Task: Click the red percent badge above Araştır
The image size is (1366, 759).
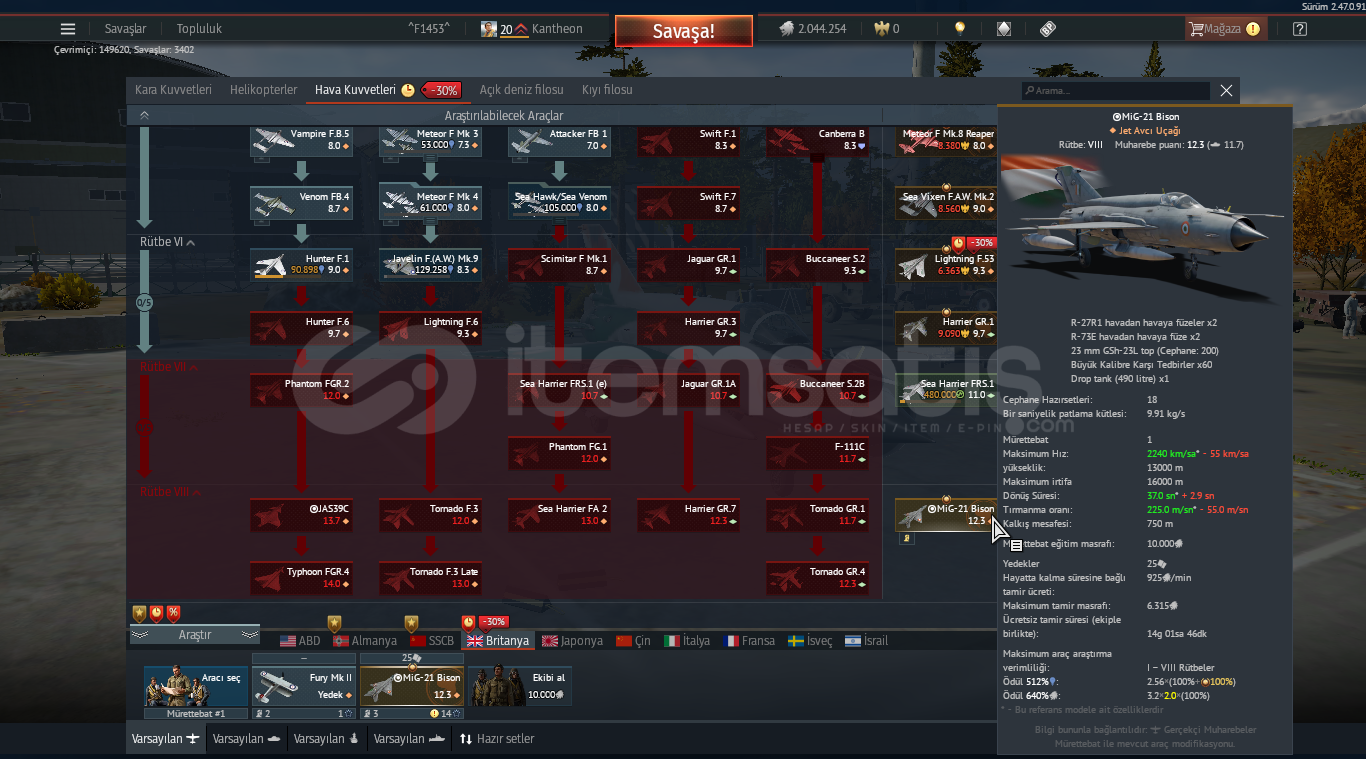Action: pos(173,613)
